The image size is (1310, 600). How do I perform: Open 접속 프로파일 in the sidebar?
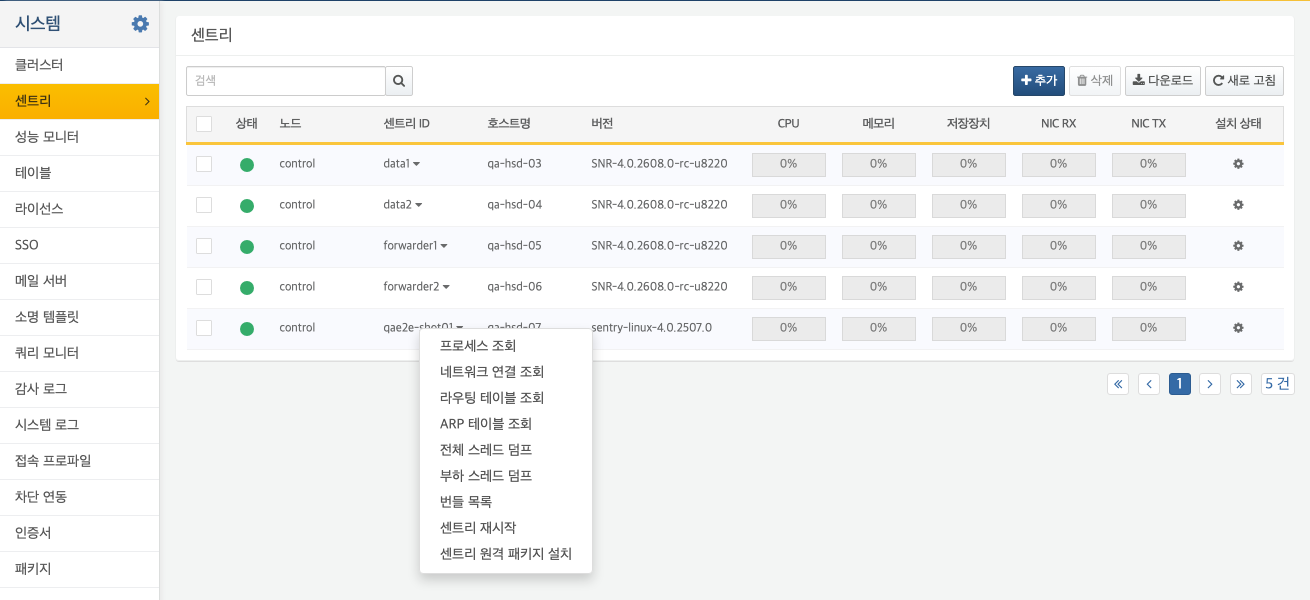click(79, 461)
